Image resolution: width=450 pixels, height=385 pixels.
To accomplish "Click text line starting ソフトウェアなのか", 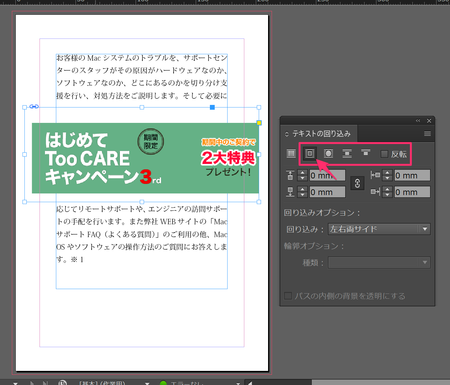I will 142,83.
